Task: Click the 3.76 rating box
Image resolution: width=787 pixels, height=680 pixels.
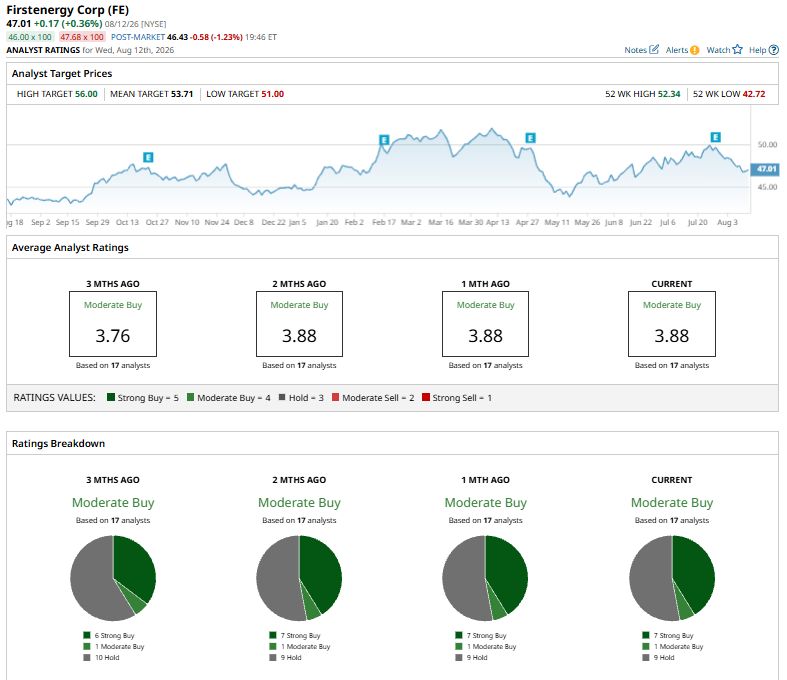Action: [113, 324]
